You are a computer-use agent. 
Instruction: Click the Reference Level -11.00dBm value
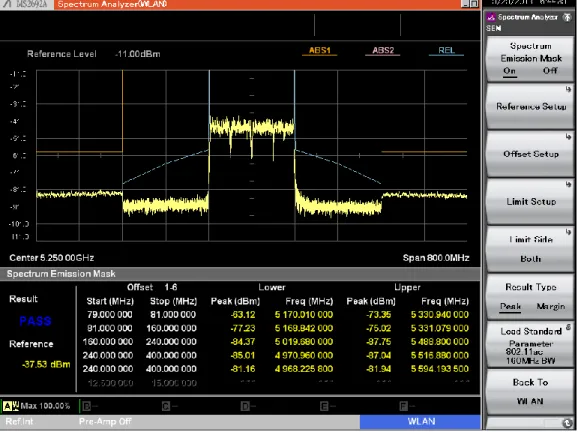[x=137, y=54]
